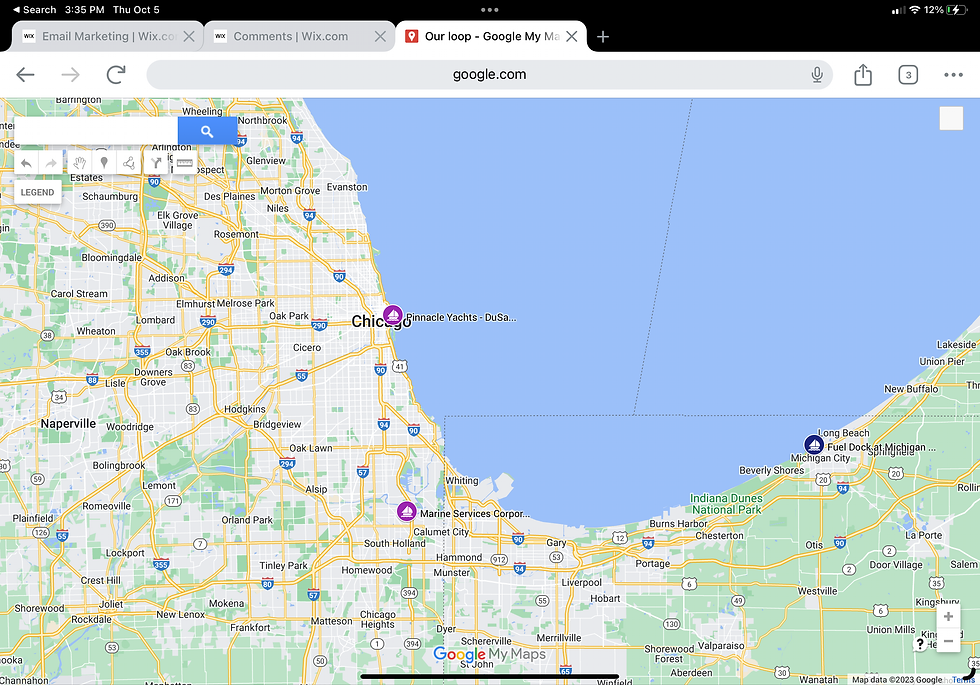Click the La Porte label
Screen dimensions: 980x685
(x=923, y=536)
